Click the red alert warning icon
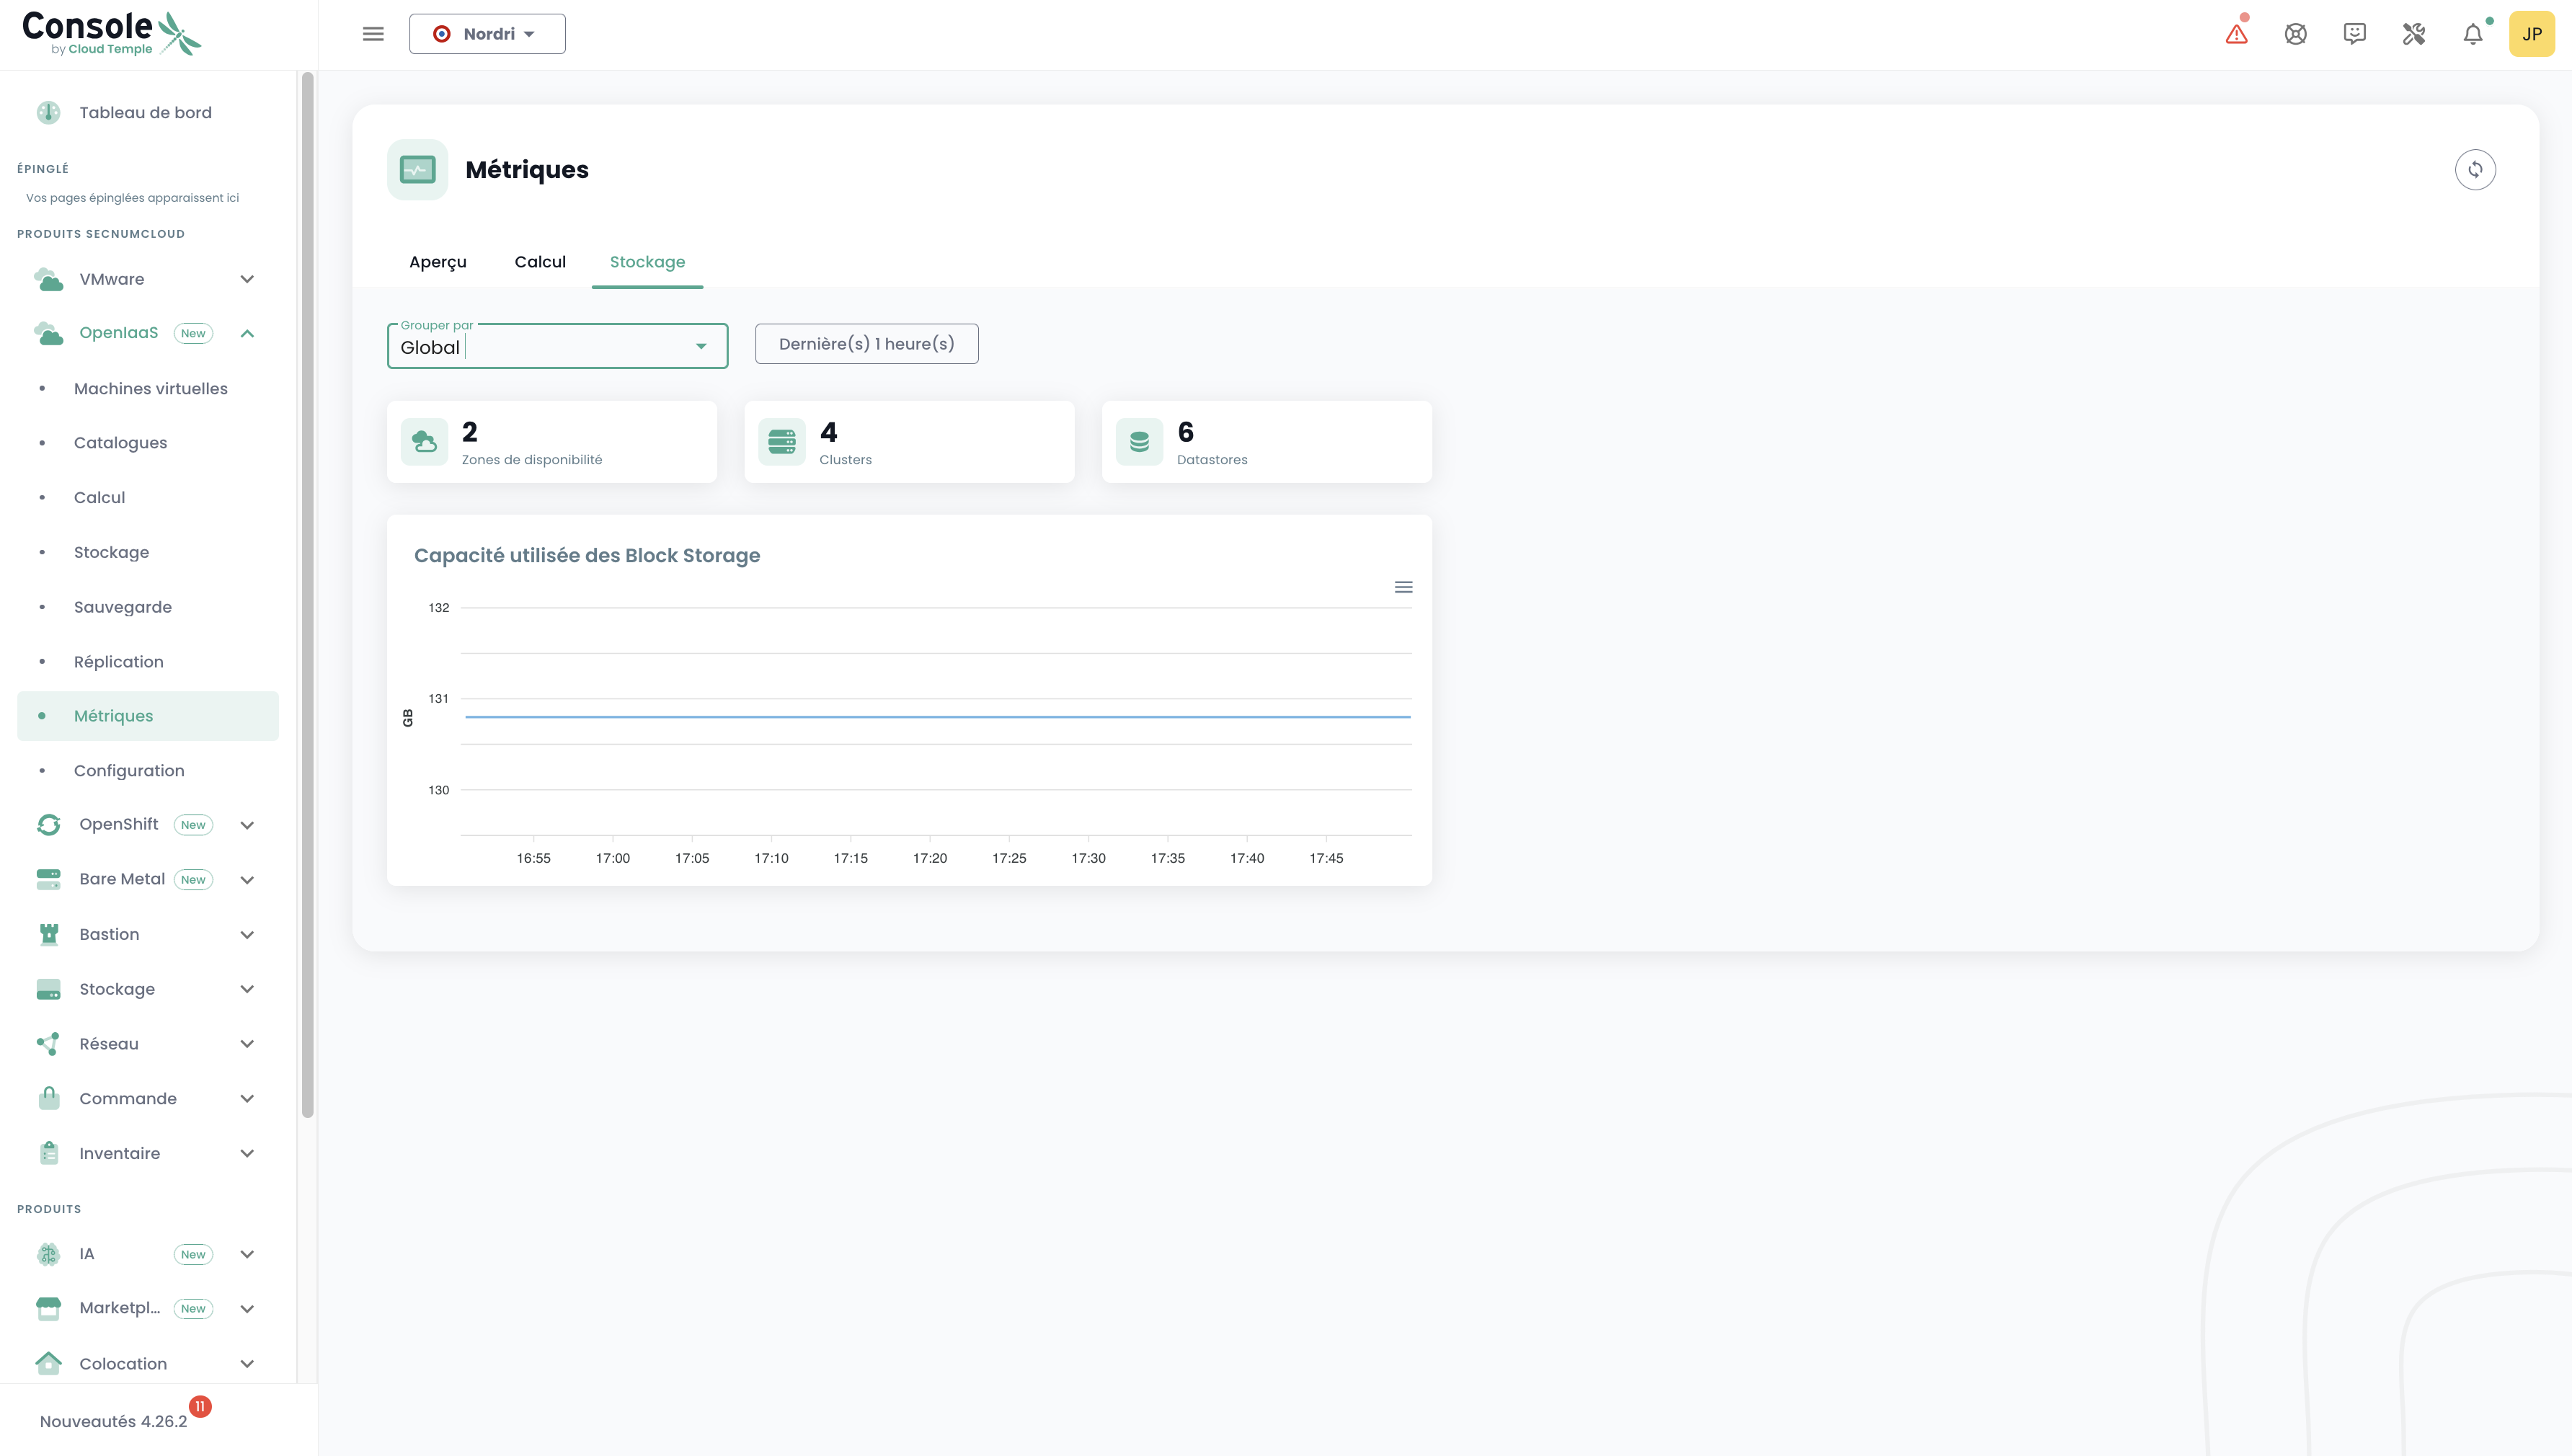 2236,34
